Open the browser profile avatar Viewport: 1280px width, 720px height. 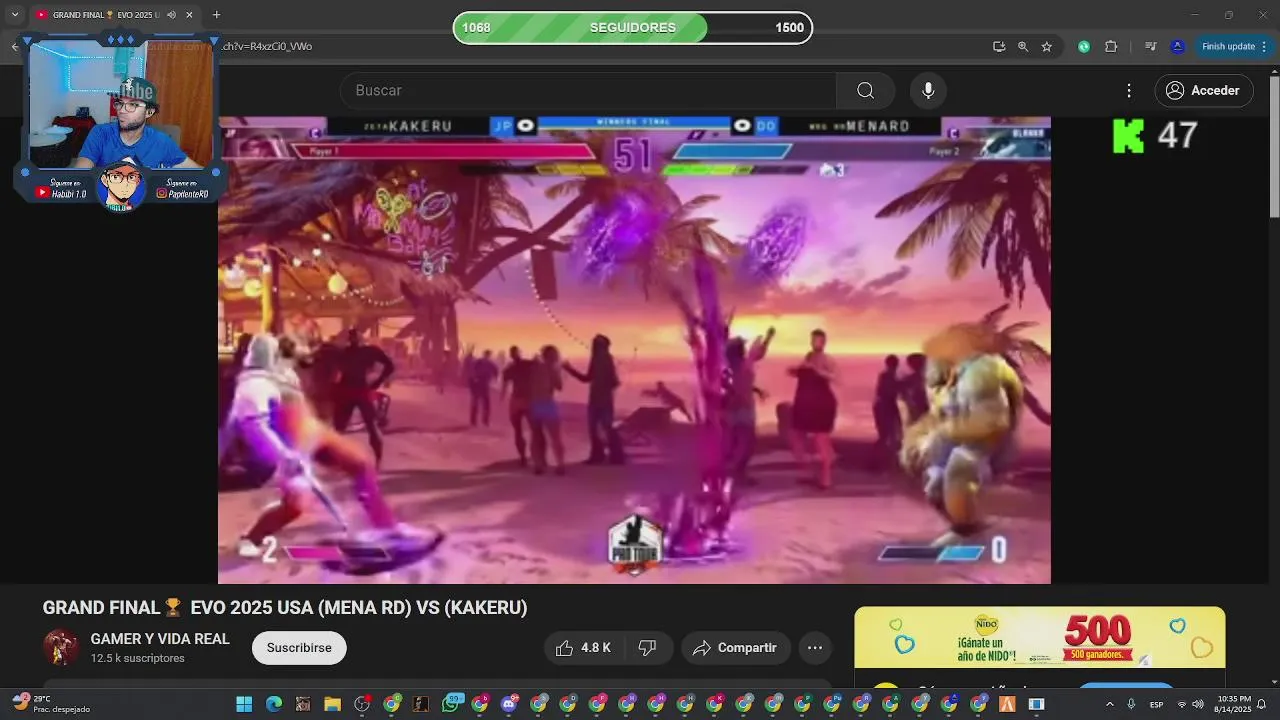(x=1177, y=46)
